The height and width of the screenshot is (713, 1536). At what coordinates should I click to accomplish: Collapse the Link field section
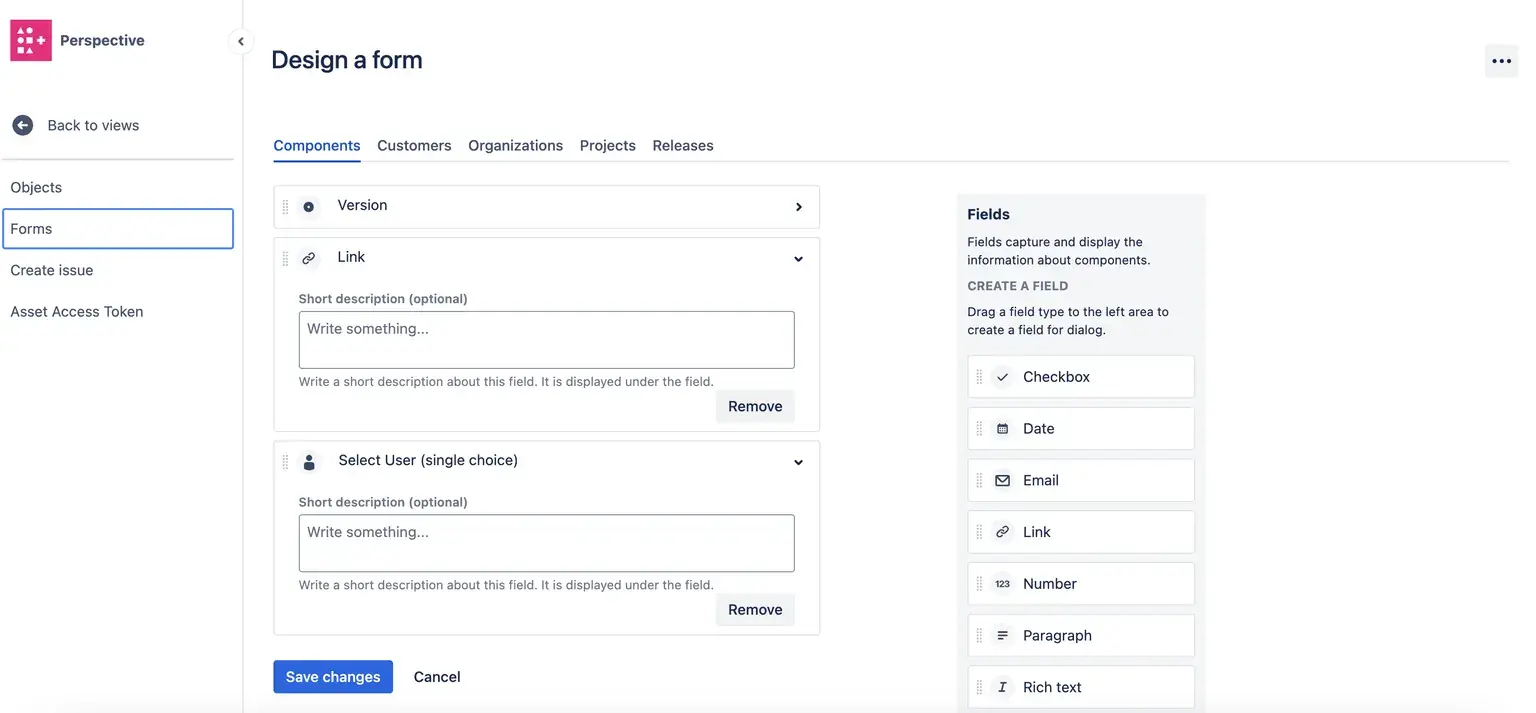(x=798, y=259)
